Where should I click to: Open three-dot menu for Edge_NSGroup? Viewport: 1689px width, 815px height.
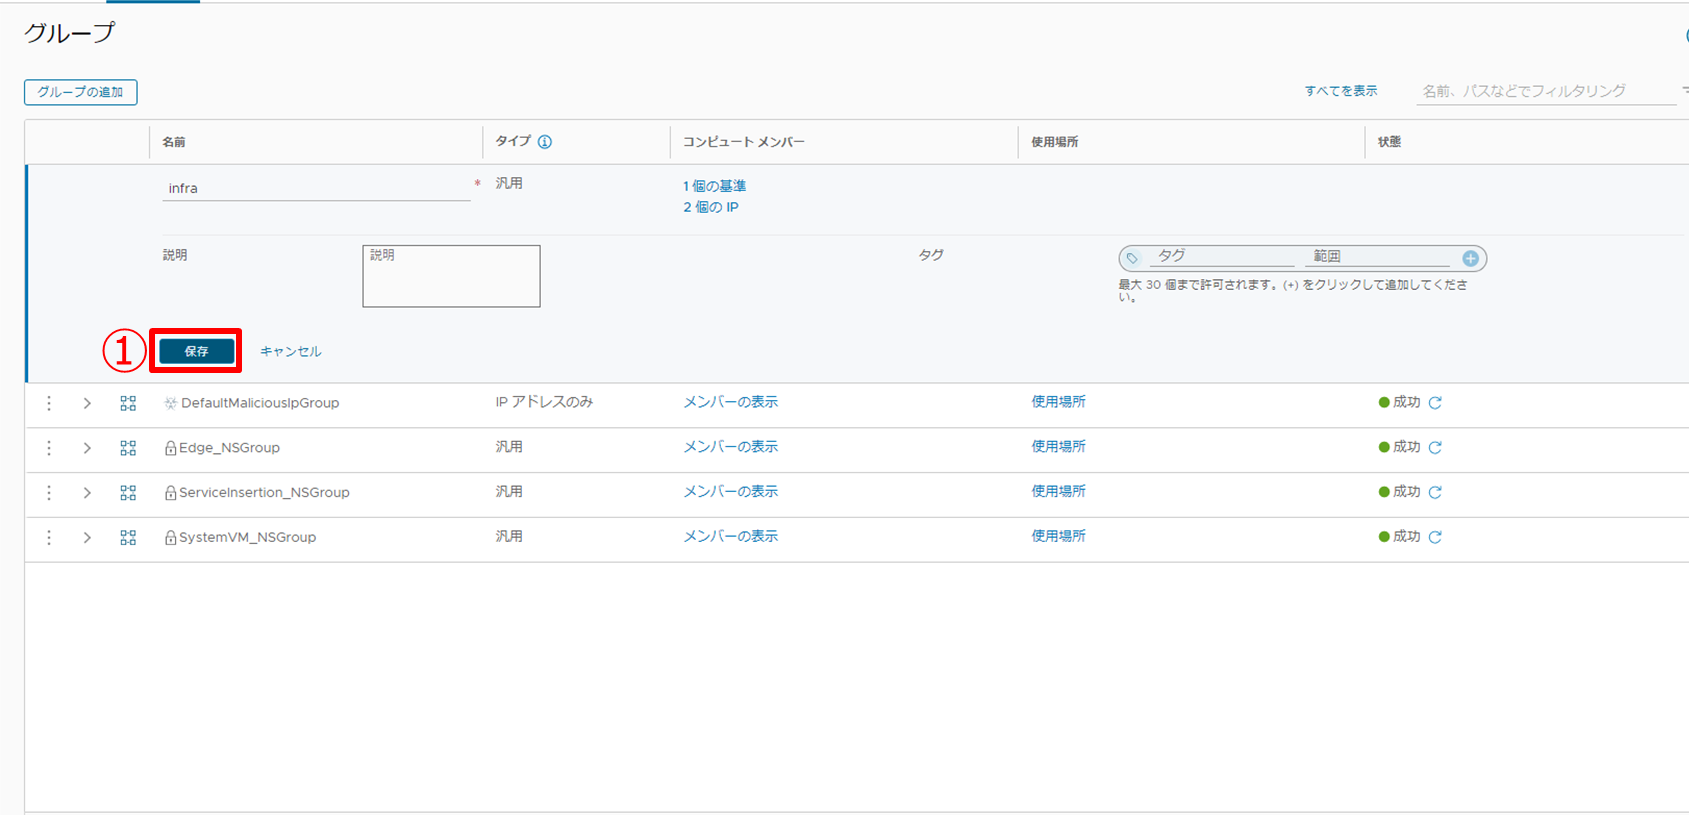pos(49,448)
